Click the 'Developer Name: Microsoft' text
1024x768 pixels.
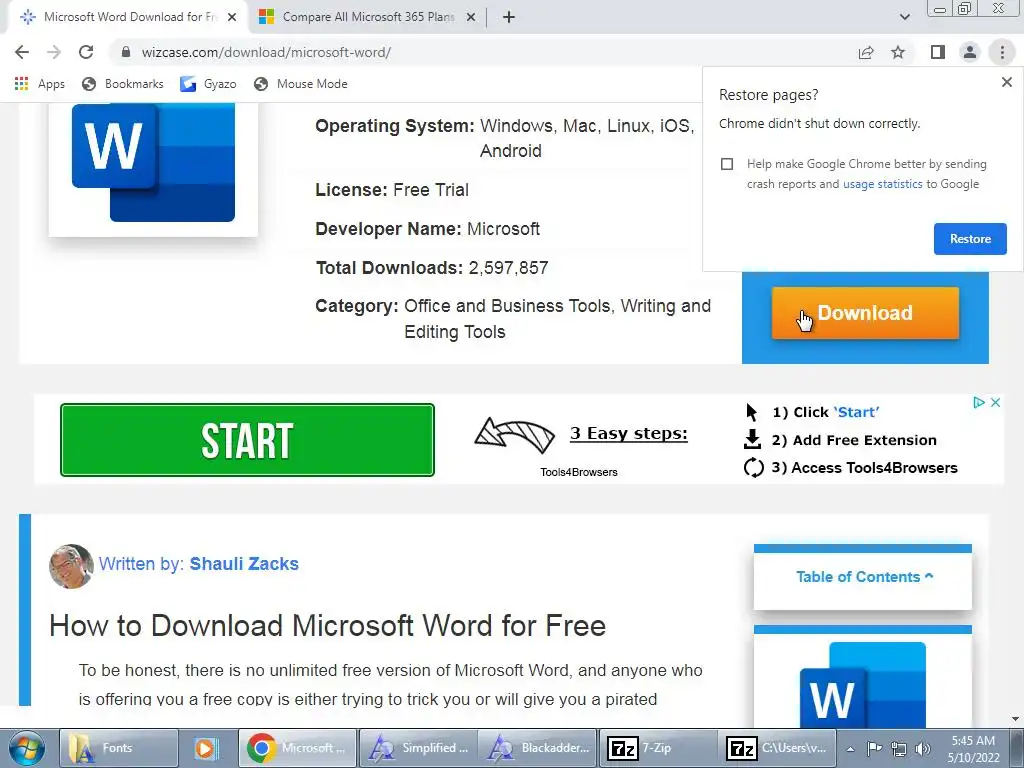pyautogui.click(x=428, y=229)
